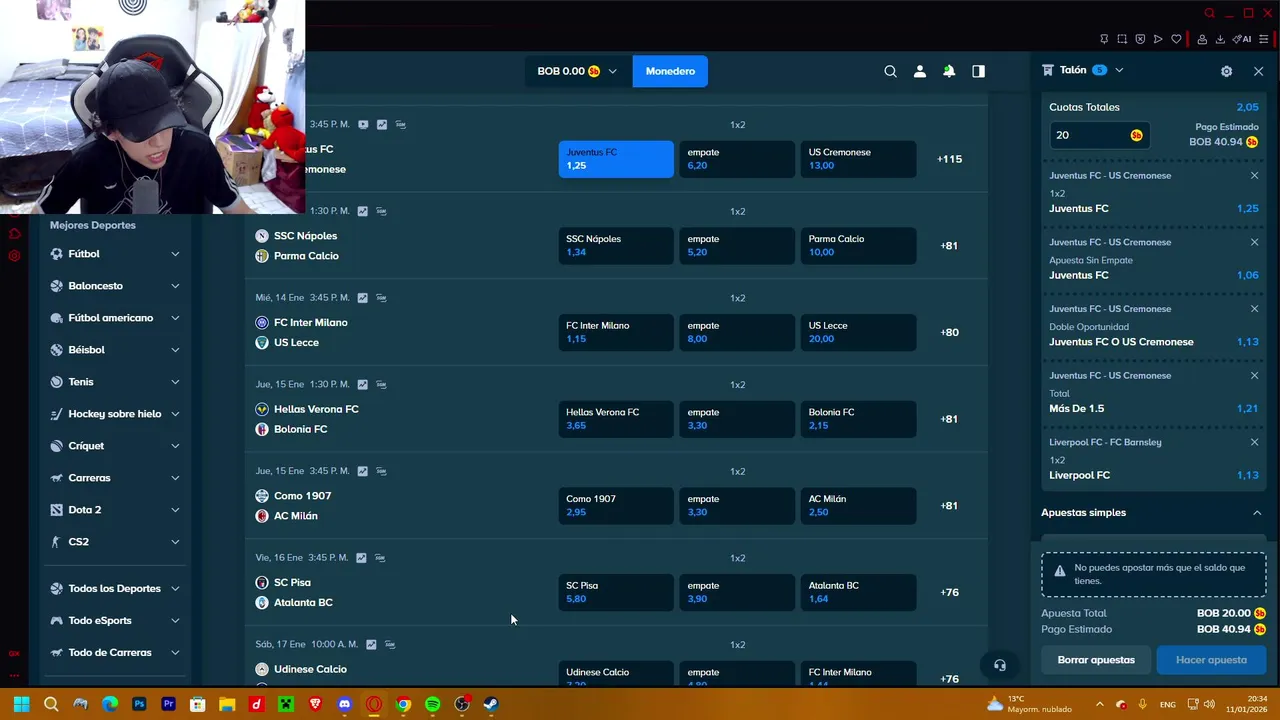Toggle the side panel layout icon
The image size is (1280, 720).
coord(978,71)
